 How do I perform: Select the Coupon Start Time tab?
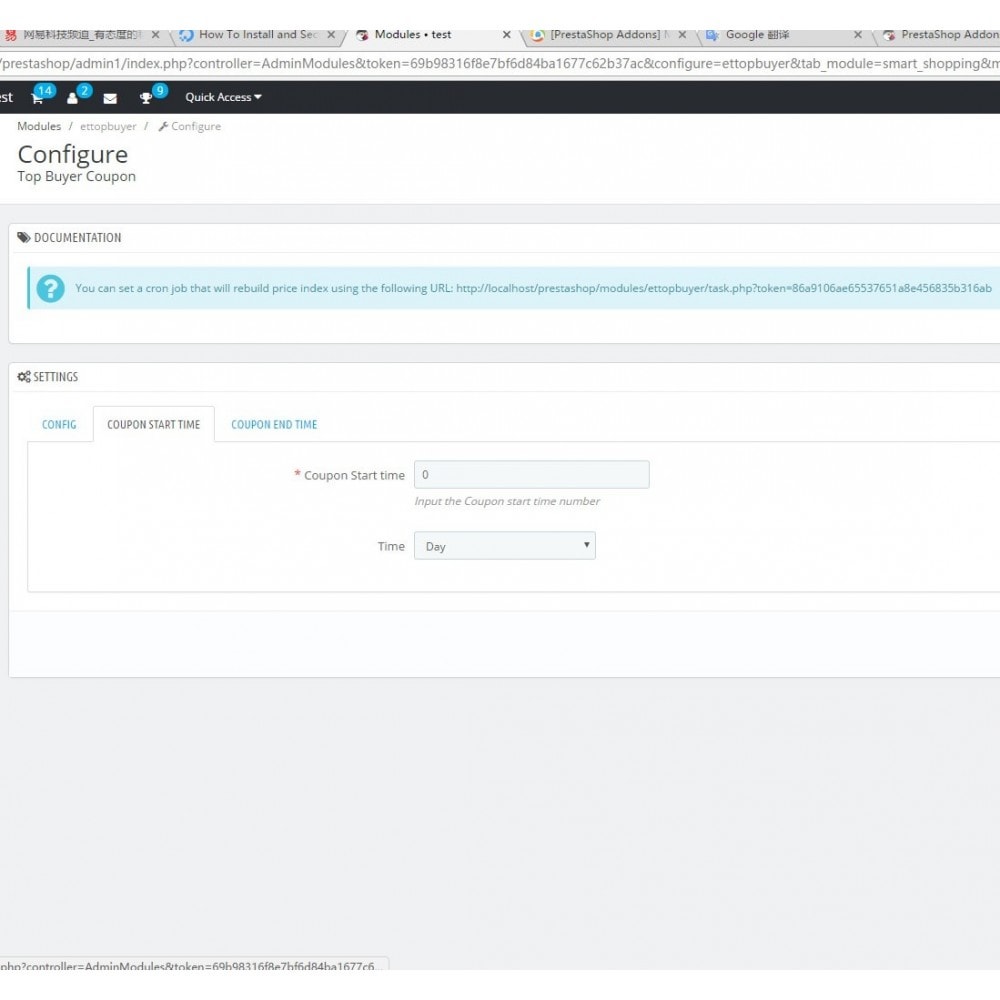pyautogui.click(x=154, y=425)
